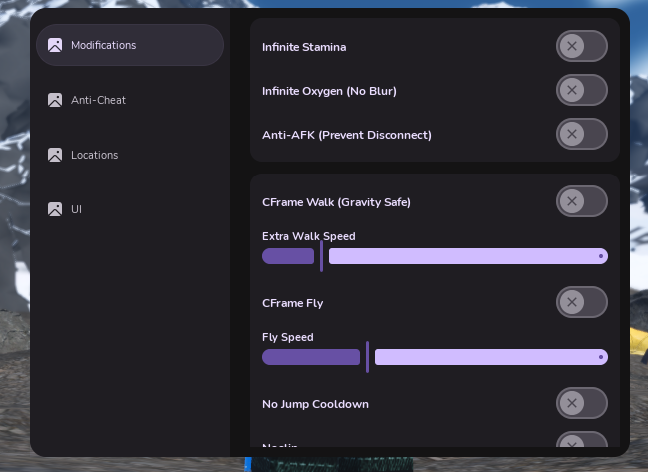
Task: Click the UI sidebar image icon
Action: click(x=55, y=209)
